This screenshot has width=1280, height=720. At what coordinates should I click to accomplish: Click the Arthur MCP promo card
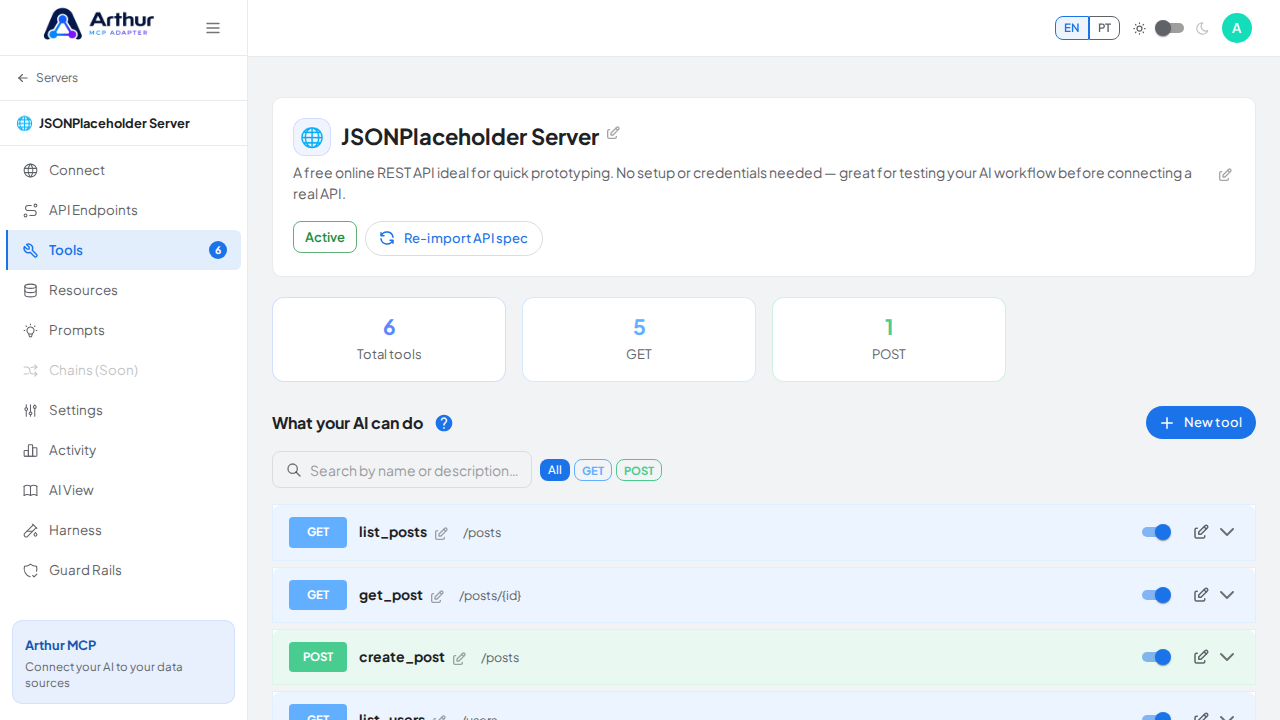(x=124, y=662)
